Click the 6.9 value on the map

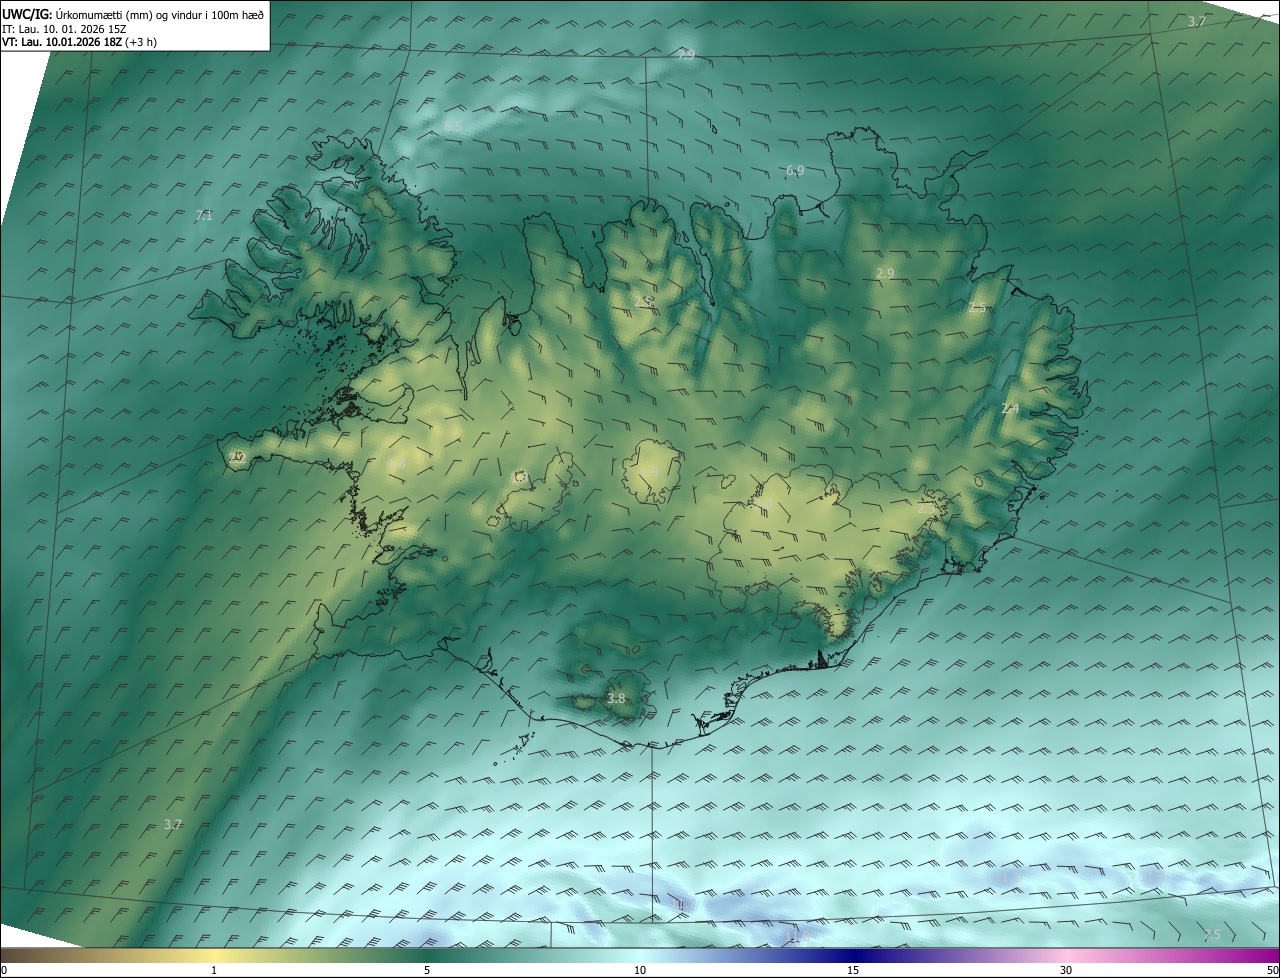[795, 171]
